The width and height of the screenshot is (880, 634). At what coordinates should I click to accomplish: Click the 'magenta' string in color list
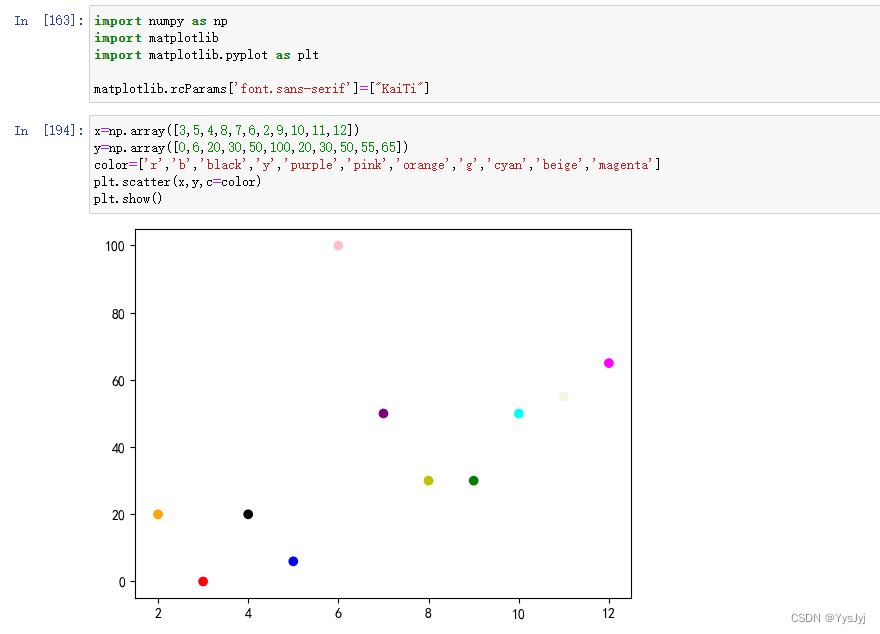click(623, 165)
